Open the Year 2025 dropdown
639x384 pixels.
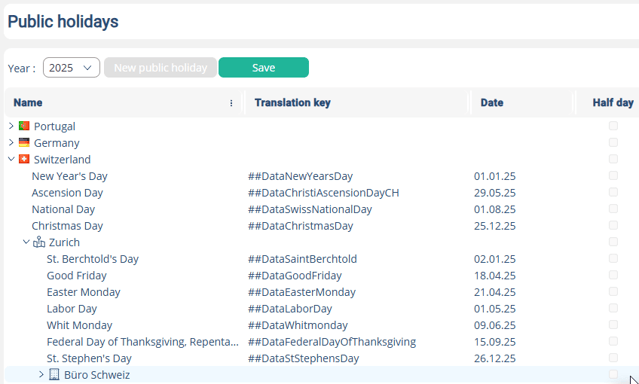(x=71, y=67)
